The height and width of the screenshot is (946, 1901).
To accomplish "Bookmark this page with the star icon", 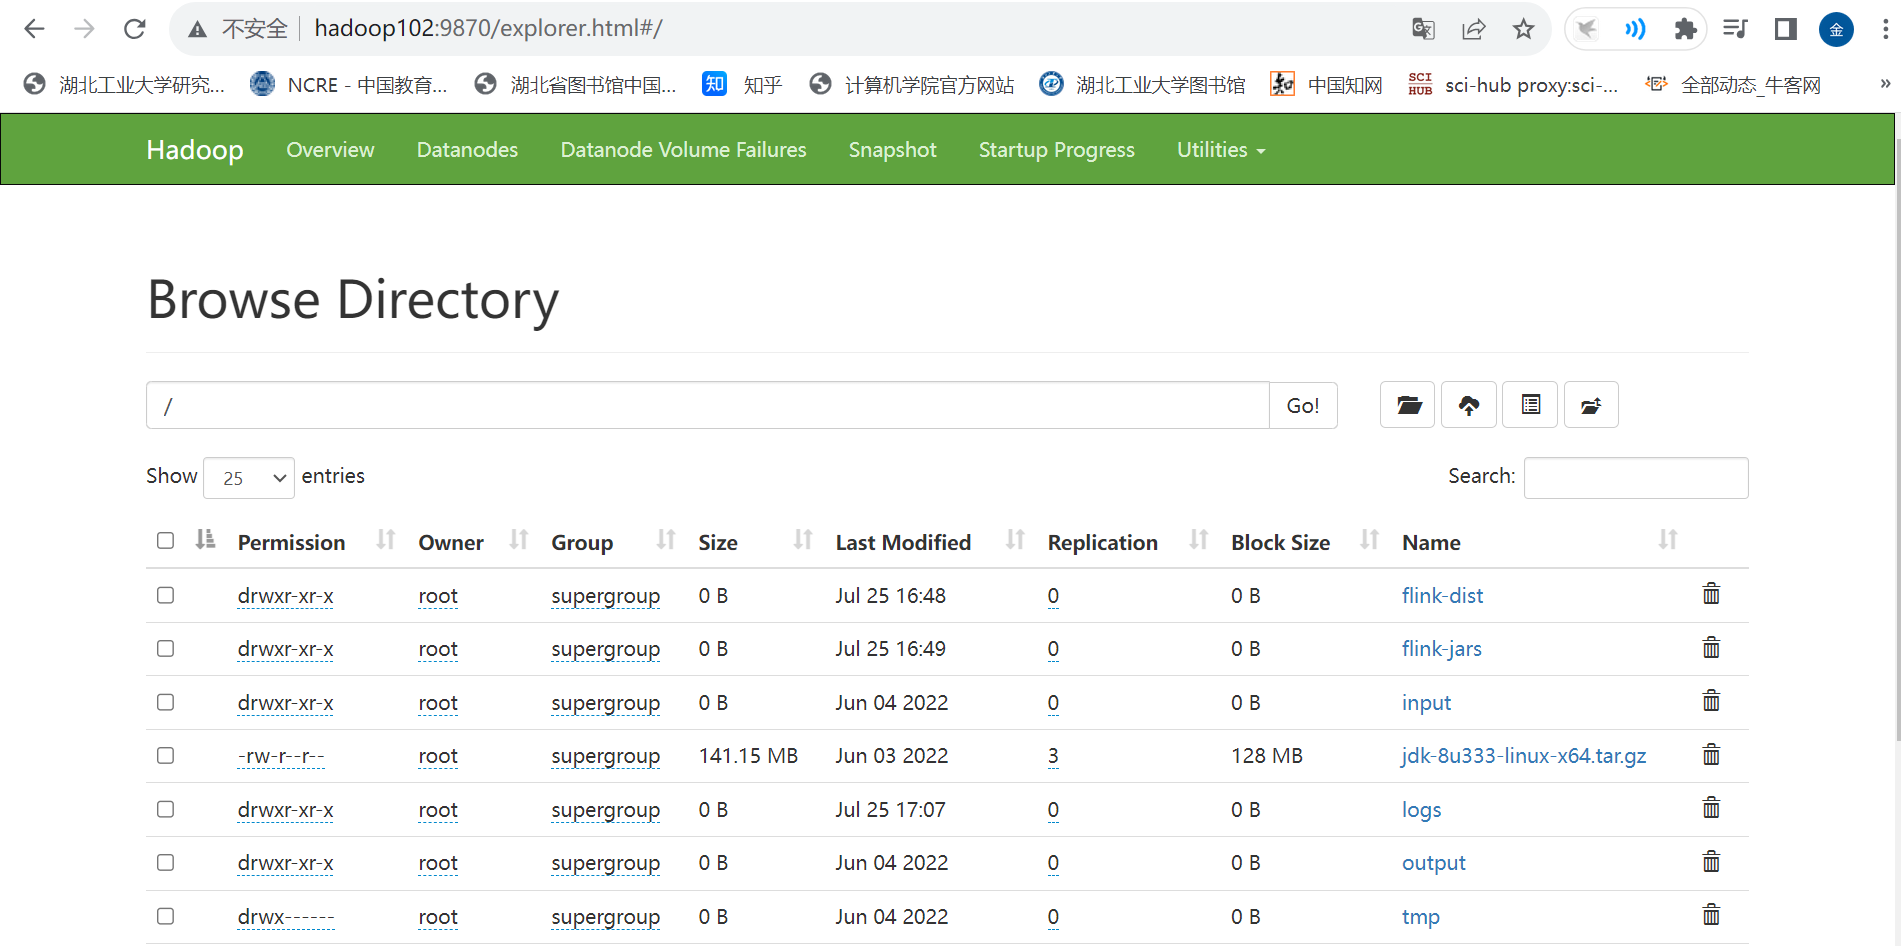I will (1523, 29).
